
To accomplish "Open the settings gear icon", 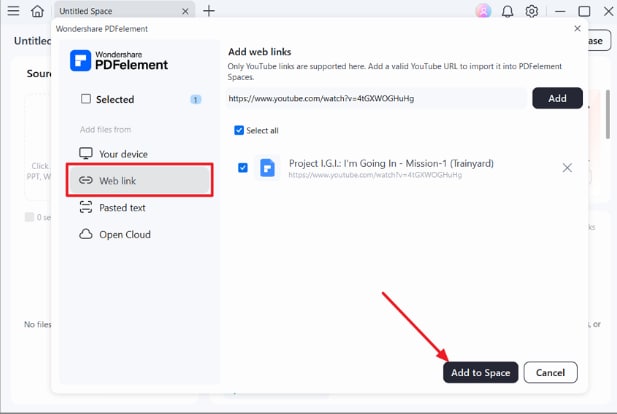I will pyautogui.click(x=532, y=11).
